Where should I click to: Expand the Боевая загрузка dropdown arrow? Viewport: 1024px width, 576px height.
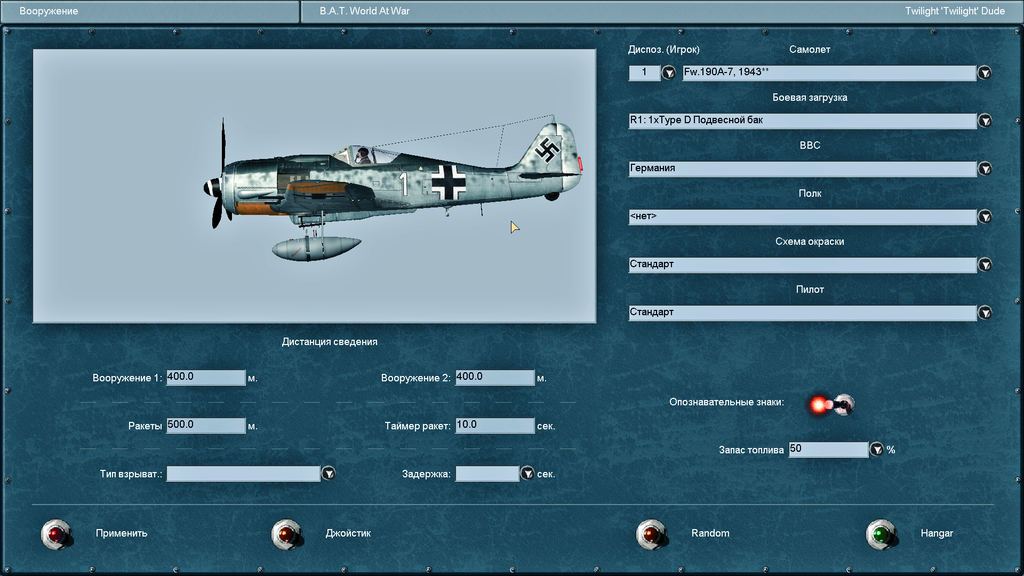pyautogui.click(x=984, y=121)
